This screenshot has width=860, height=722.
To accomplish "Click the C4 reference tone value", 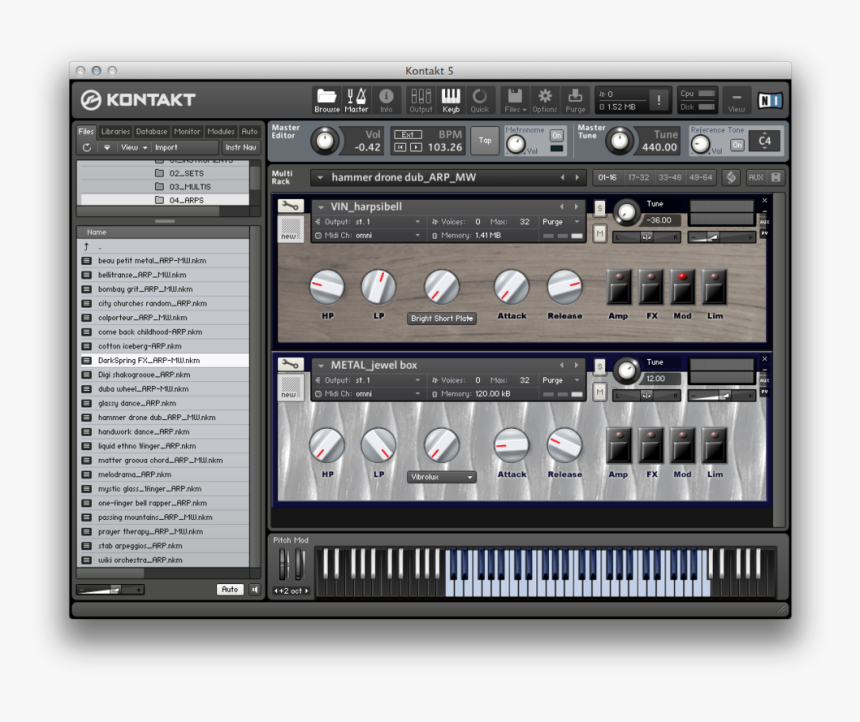I will coord(765,141).
